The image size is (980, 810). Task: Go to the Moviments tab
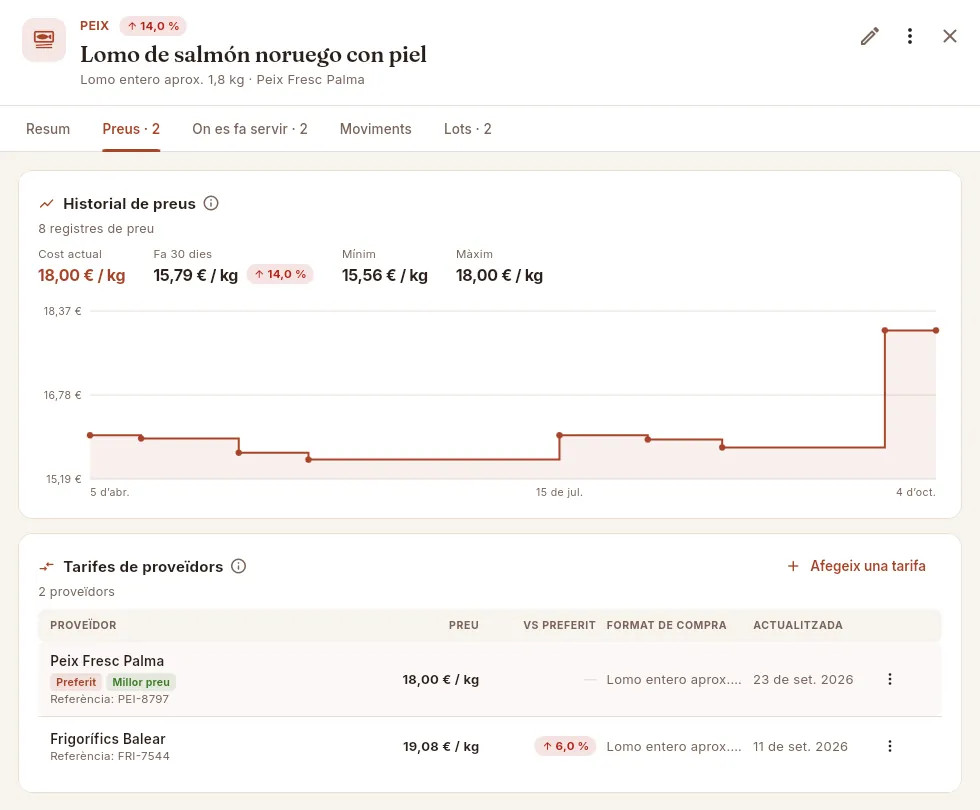376,129
